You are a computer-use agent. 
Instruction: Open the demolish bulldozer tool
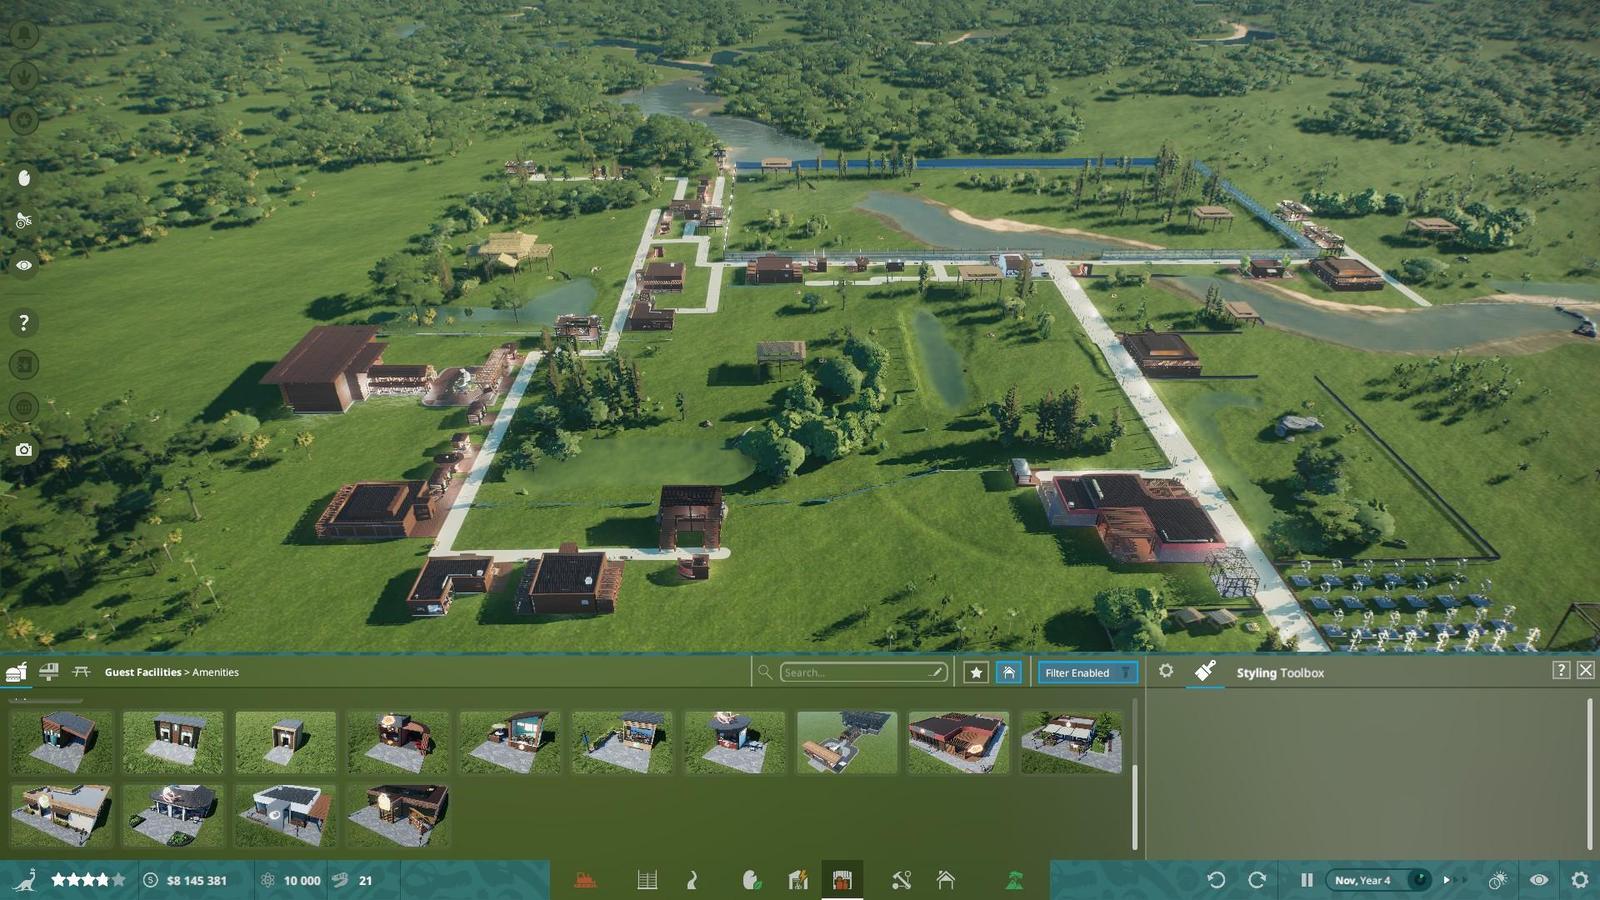click(x=586, y=880)
